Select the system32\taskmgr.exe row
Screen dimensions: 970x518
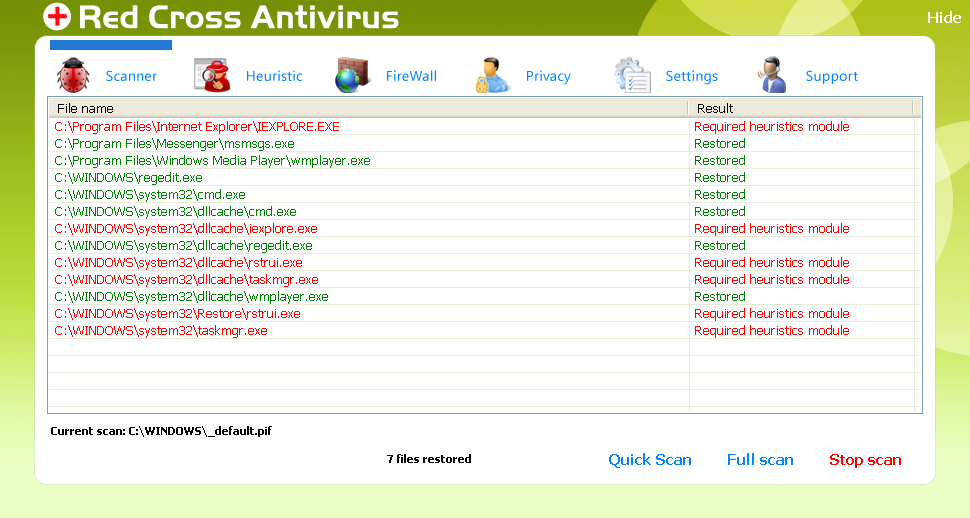(484, 330)
